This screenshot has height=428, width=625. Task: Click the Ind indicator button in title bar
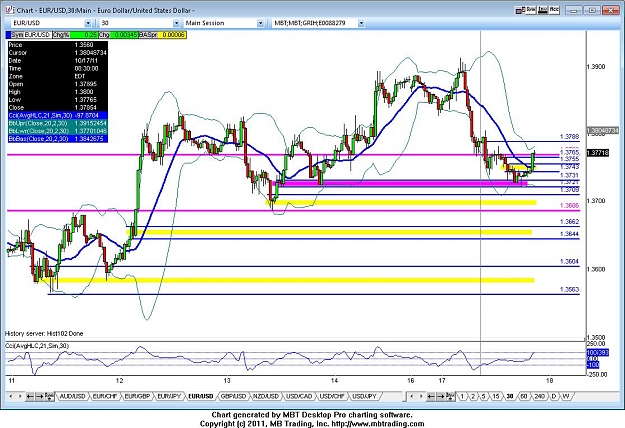pos(542,10)
